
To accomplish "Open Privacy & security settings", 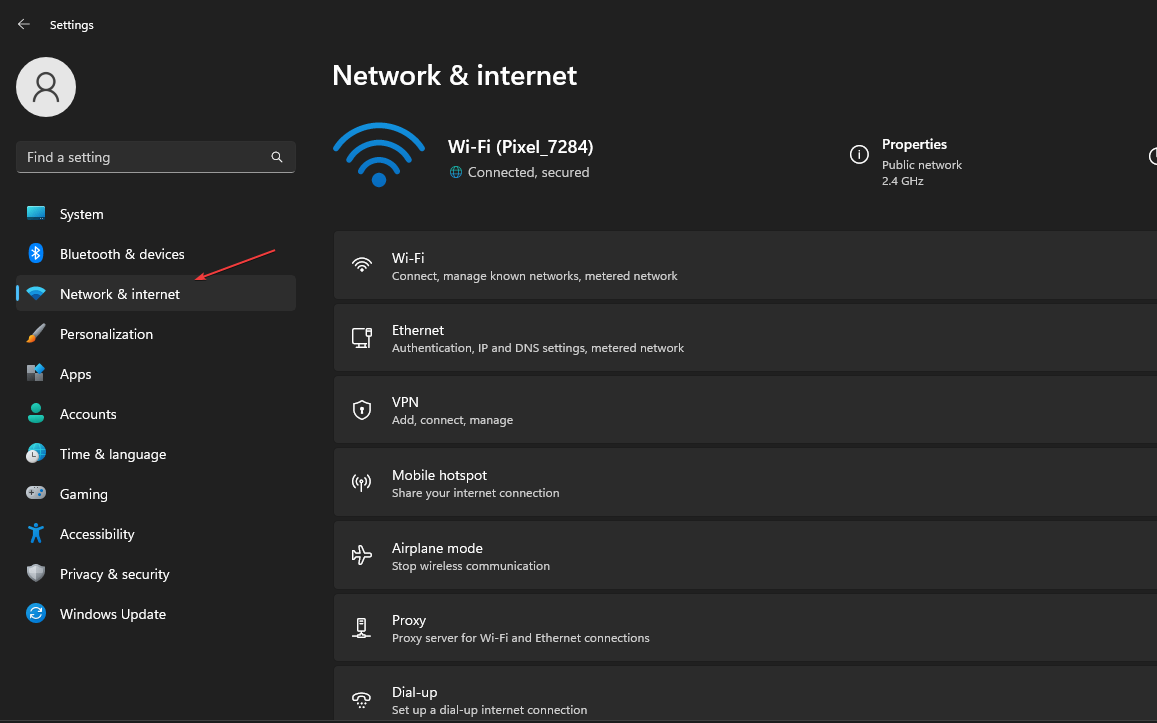I will 114,574.
